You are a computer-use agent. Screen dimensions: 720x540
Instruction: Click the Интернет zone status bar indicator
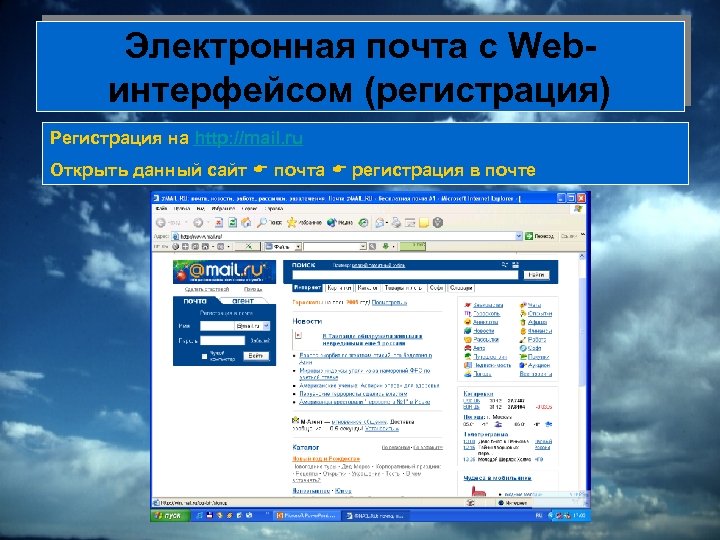[513, 503]
